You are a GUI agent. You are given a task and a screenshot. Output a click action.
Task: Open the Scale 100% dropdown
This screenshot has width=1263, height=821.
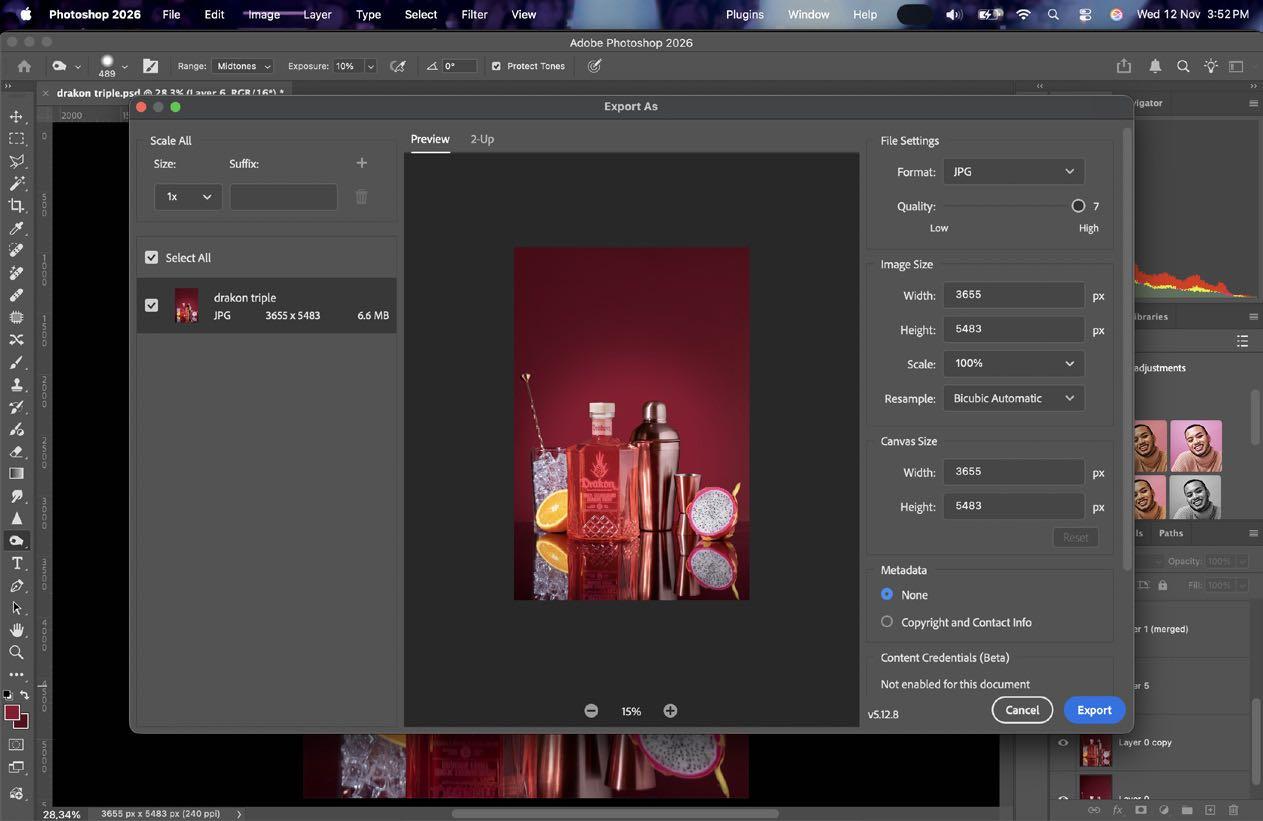tap(1013, 364)
